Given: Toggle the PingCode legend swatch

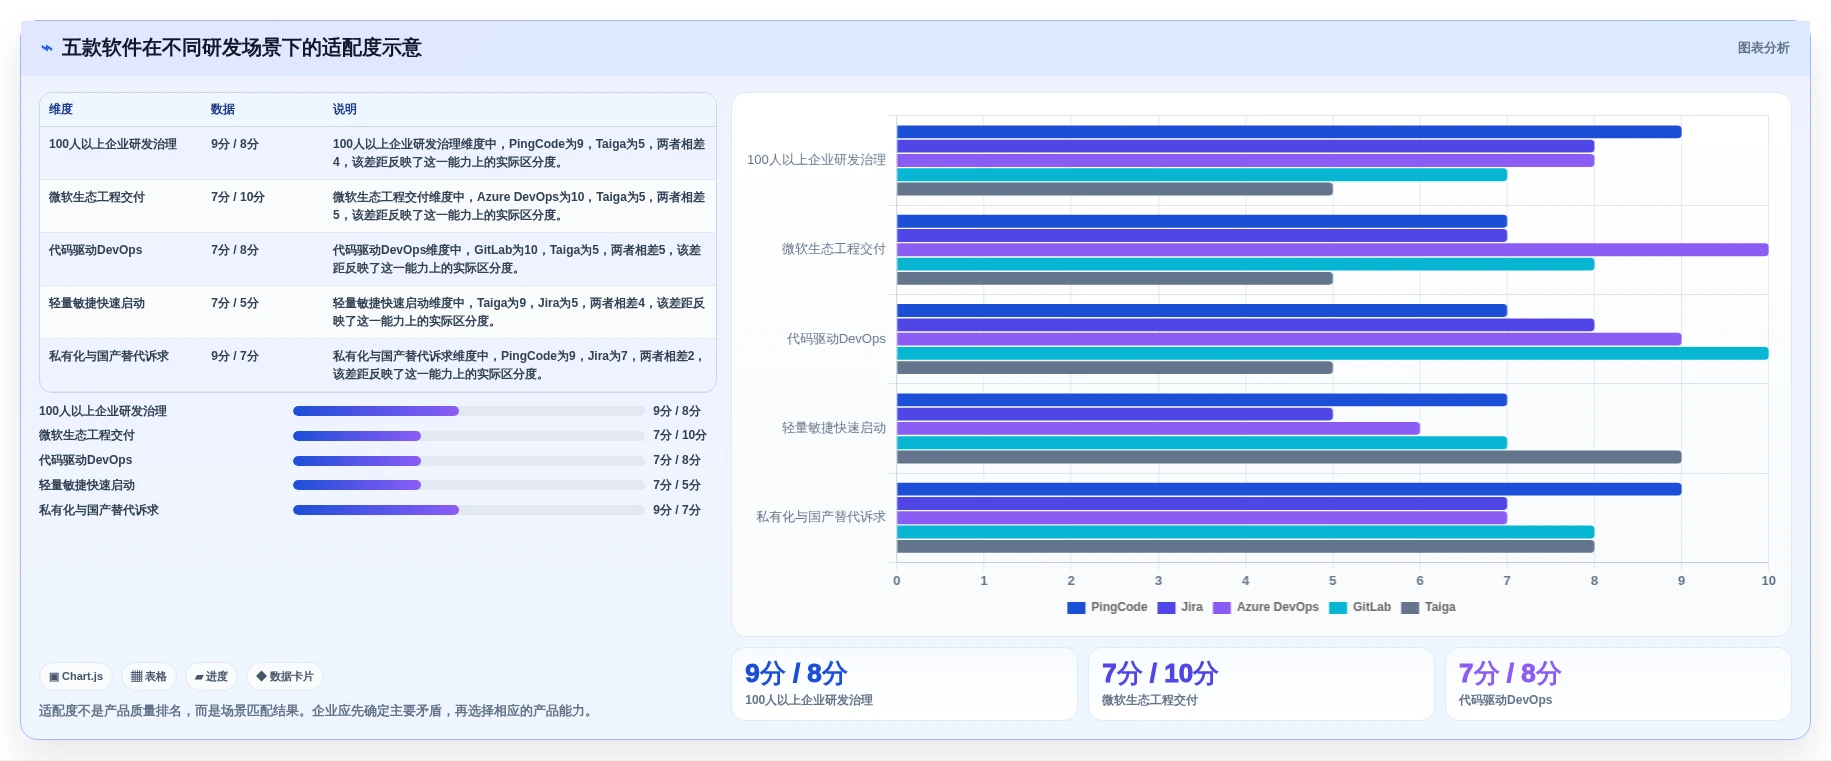Looking at the screenshot, I should (x=1076, y=608).
